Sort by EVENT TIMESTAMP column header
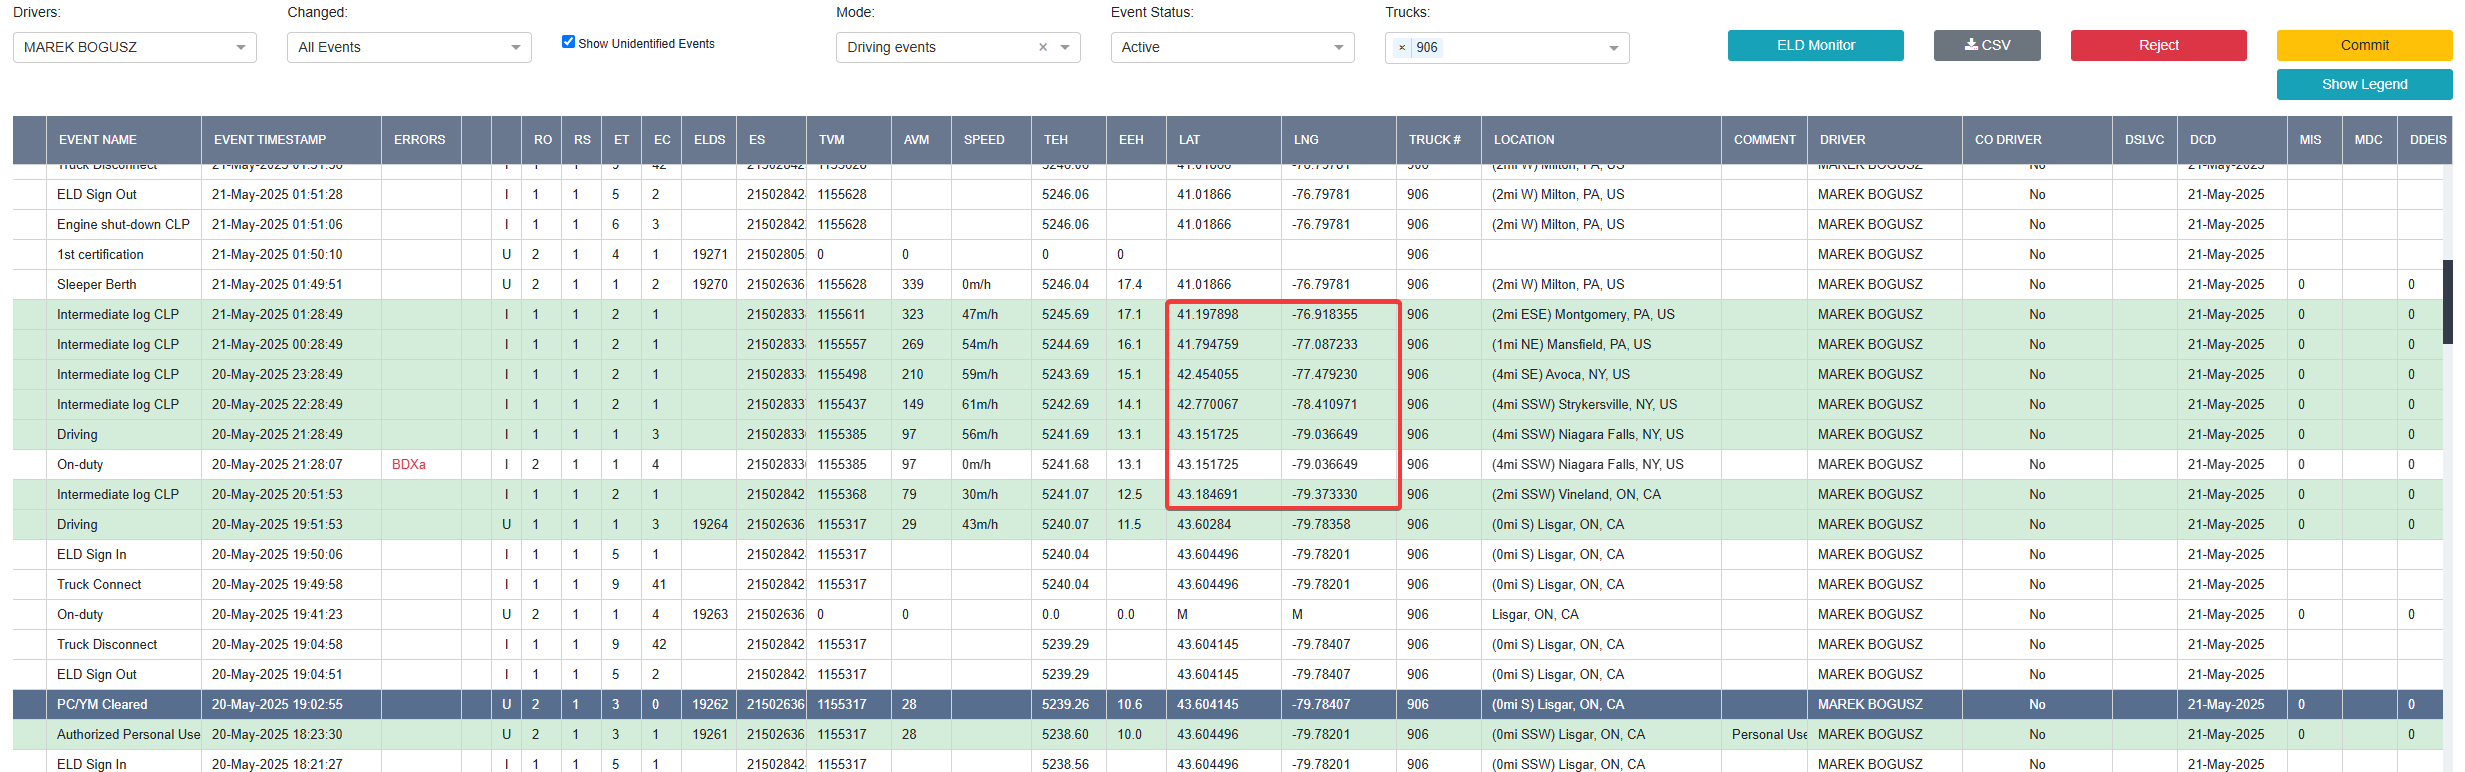 [270, 140]
